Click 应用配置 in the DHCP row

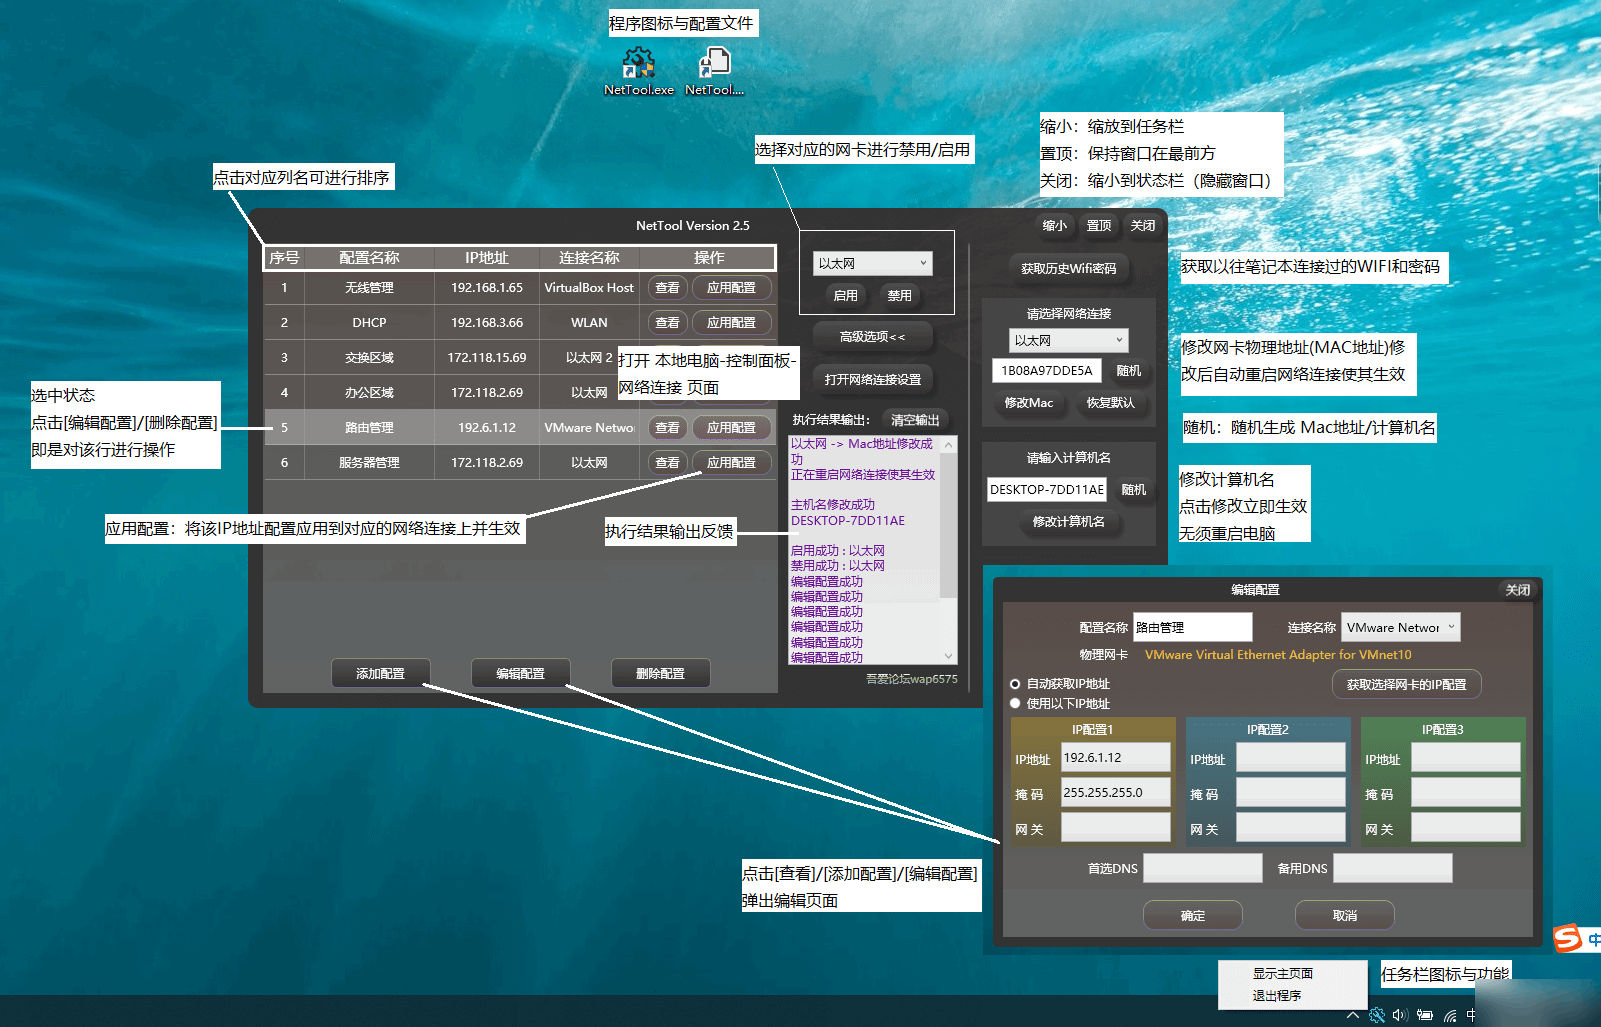732,323
